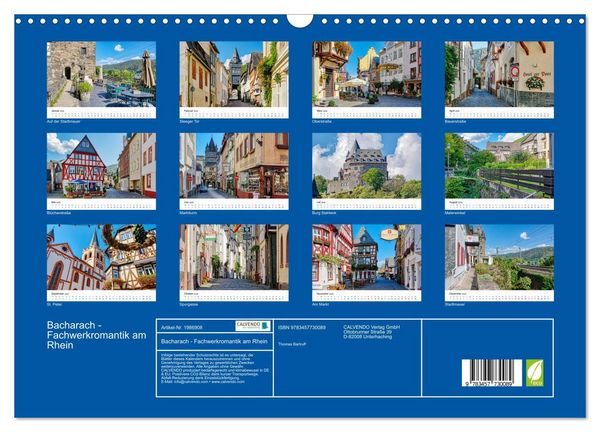This screenshot has height=432, width=600.
Task: Click the 'Auf der Stadtmauer' caption
Action: click(x=64, y=121)
